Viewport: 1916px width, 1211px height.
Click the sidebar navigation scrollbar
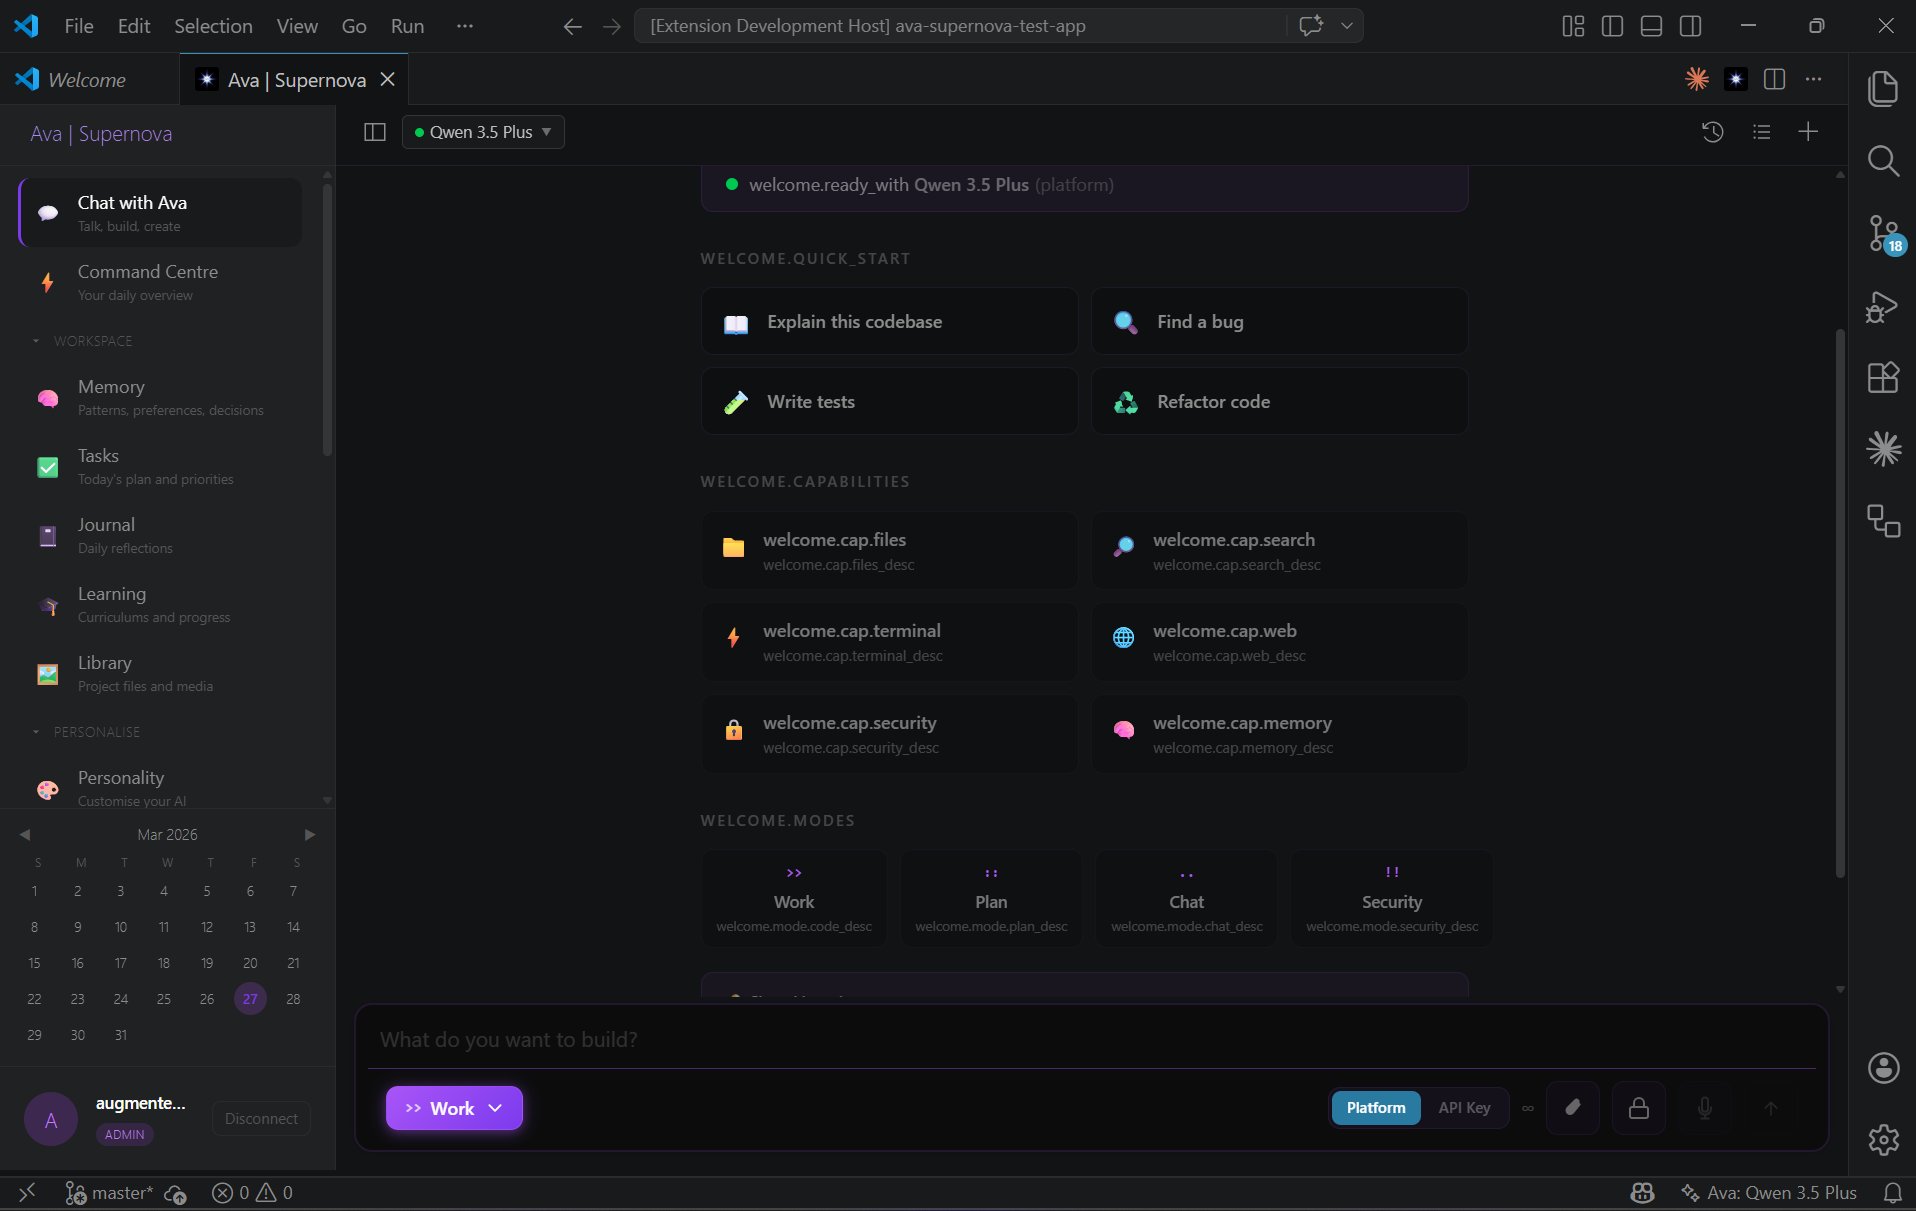point(327,320)
